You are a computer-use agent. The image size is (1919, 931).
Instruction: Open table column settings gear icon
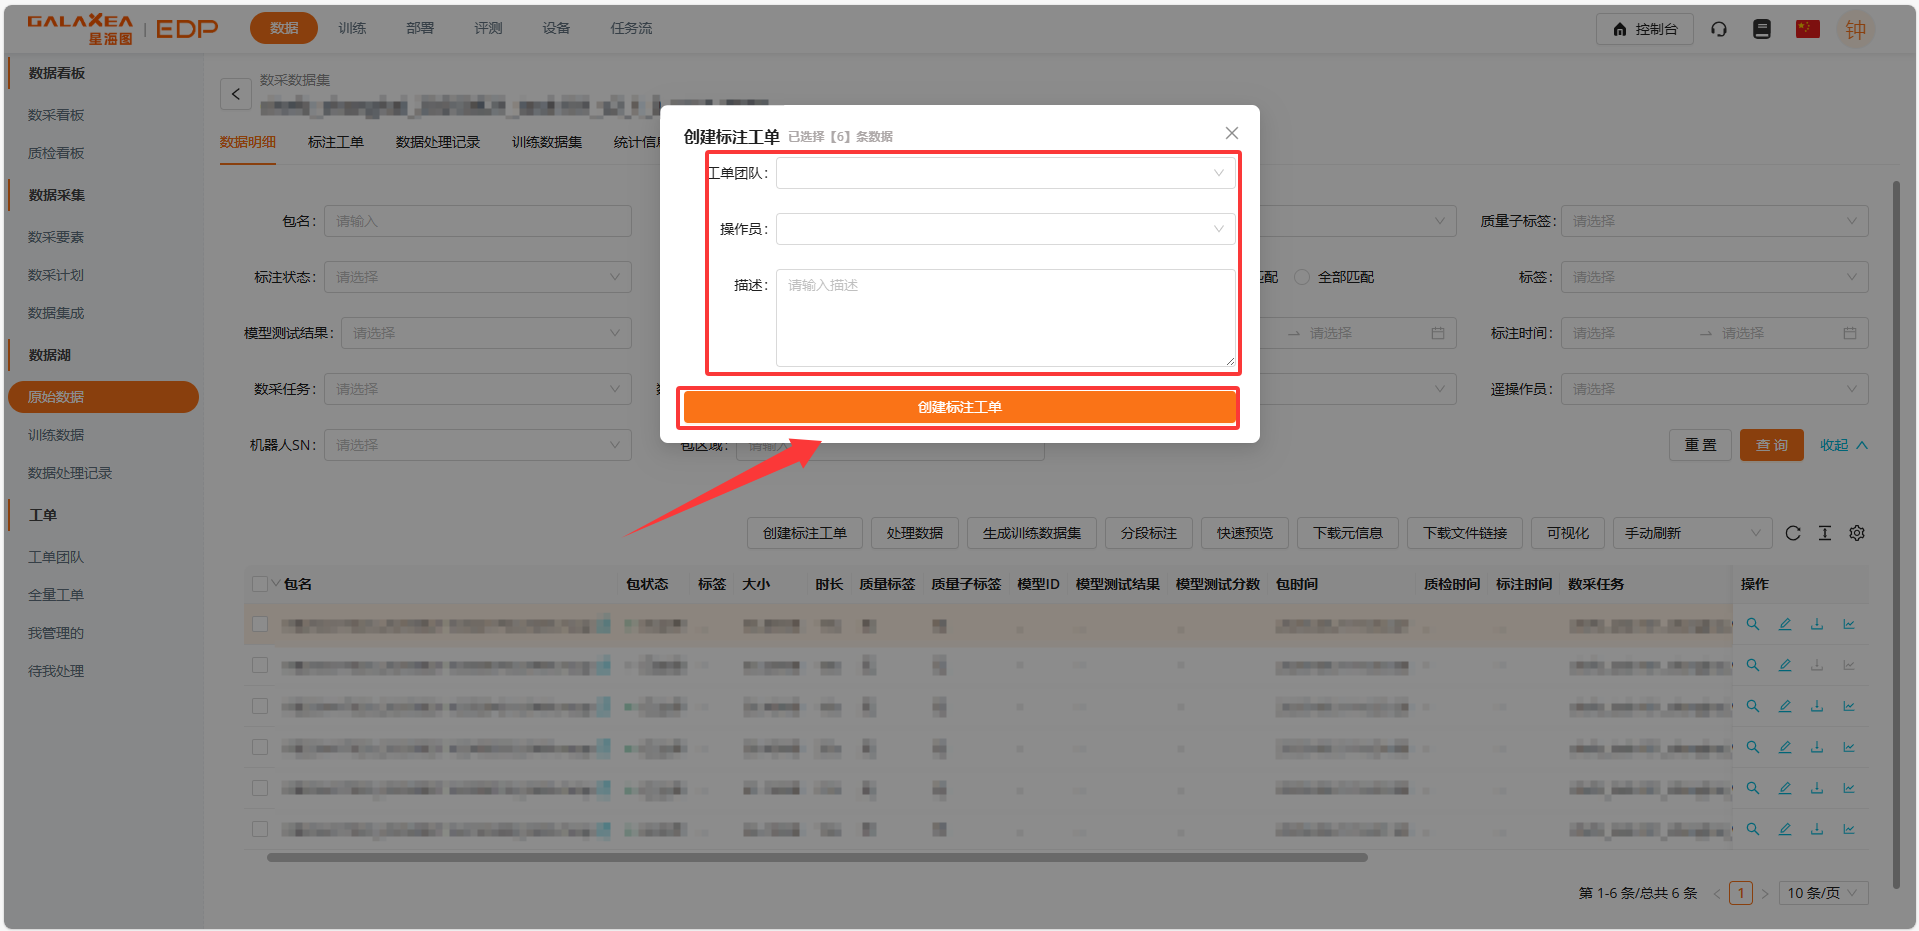1856,533
